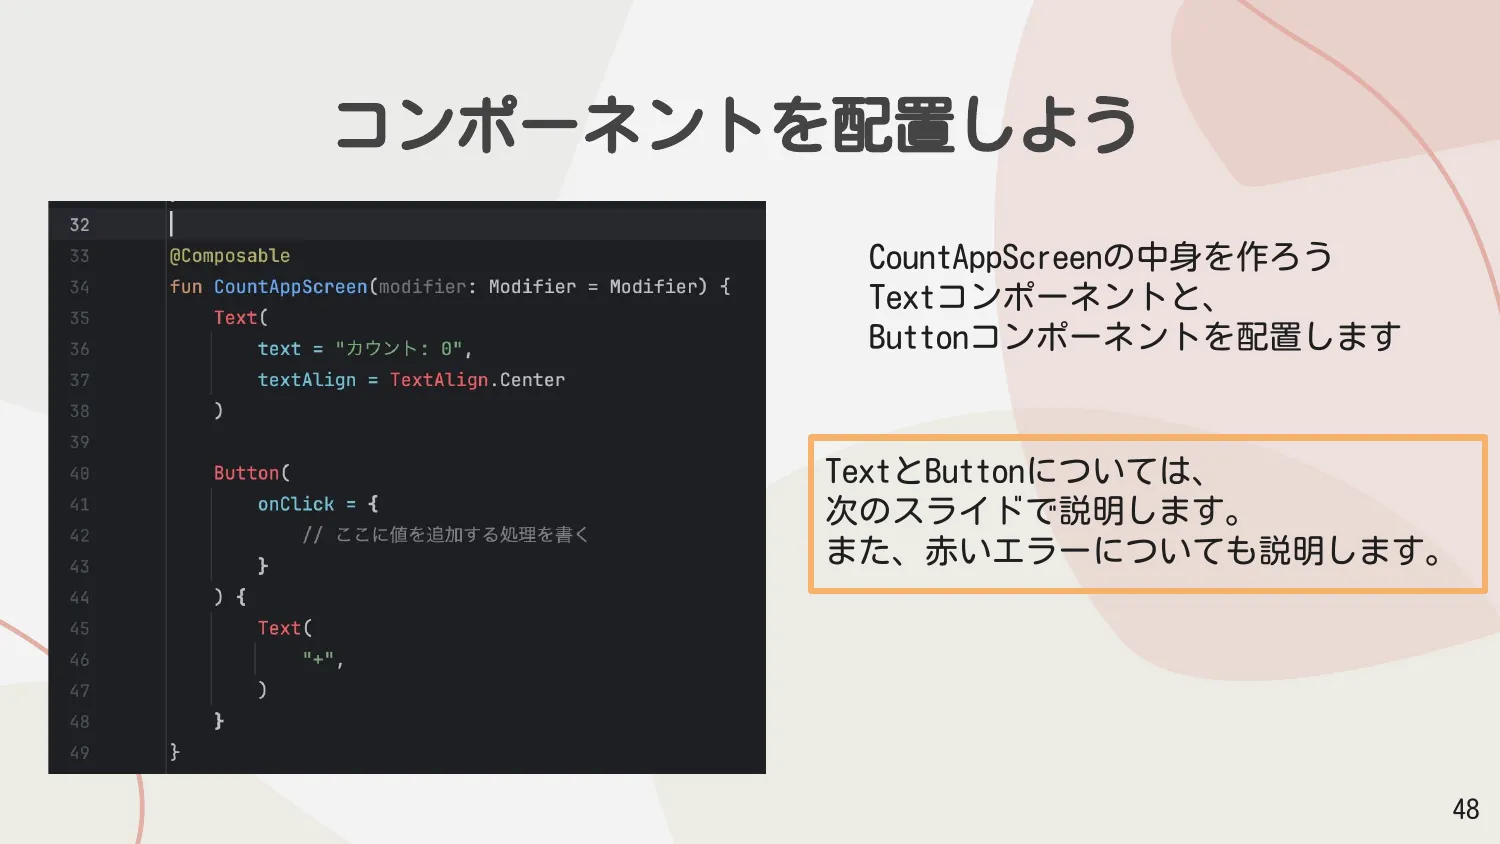Click slide page number 48
This screenshot has width=1500, height=844.
click(1465, 809)
